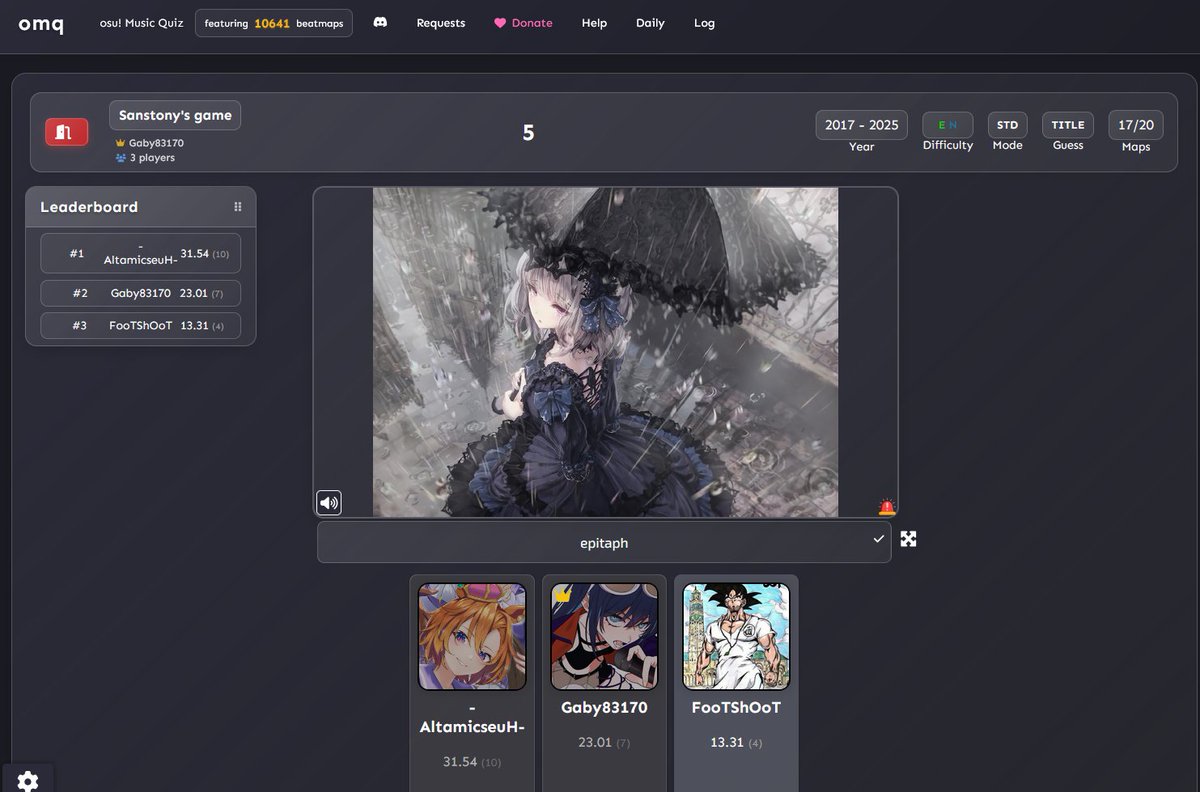Toggle the volume speaker icon
1200x792 pixels.
pyautogui.click(x=329, y=503)
